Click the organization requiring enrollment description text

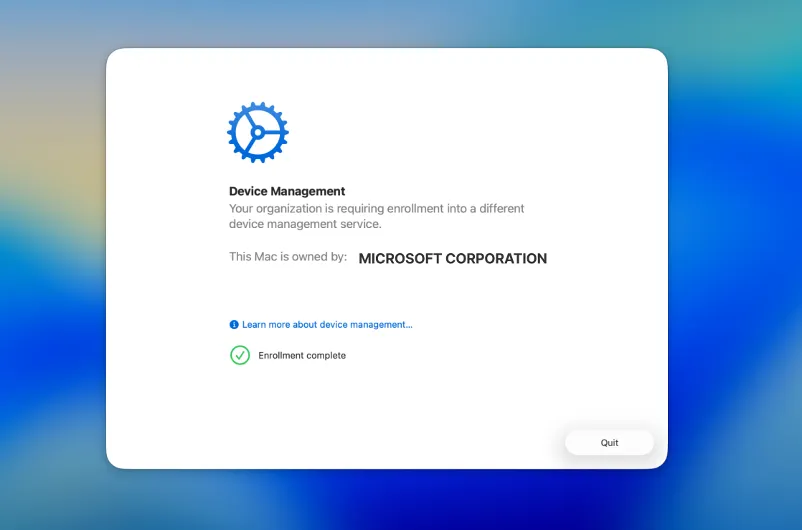pos(376,216)
